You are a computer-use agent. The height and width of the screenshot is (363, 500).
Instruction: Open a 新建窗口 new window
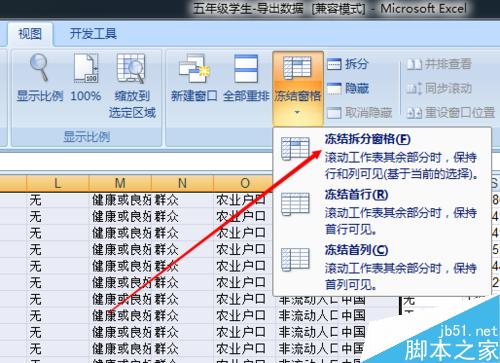point(194,78)
